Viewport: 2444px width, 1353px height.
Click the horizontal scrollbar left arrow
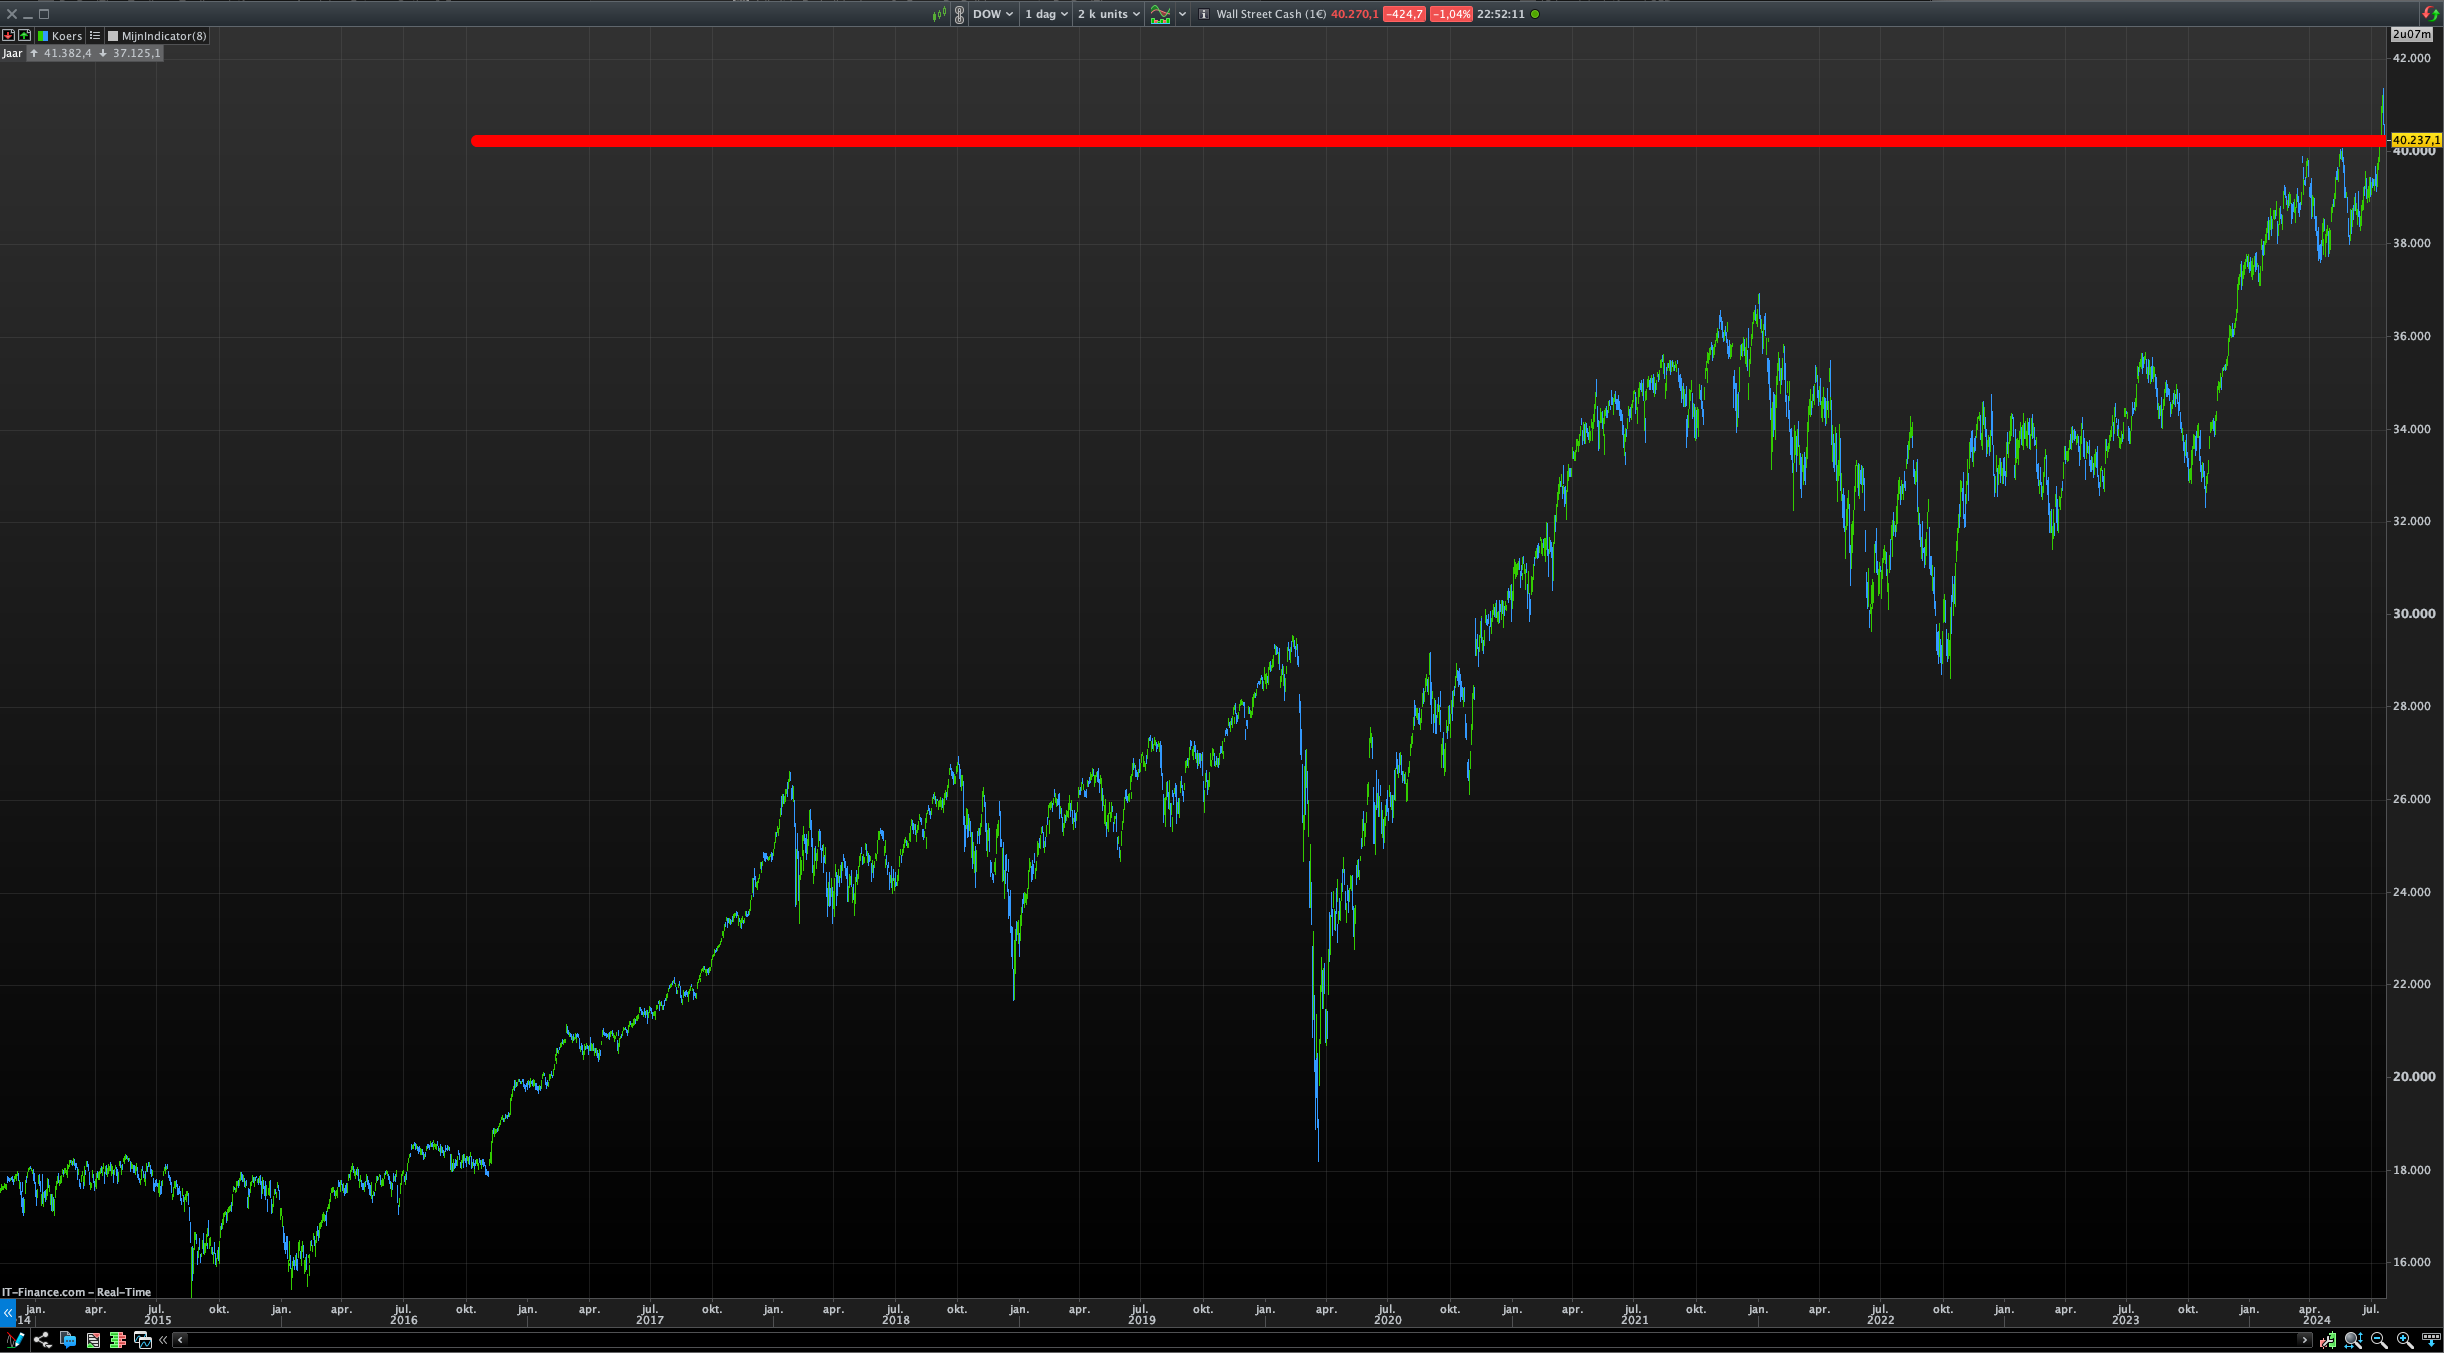pyautogui.click(x=180, y=1340)
